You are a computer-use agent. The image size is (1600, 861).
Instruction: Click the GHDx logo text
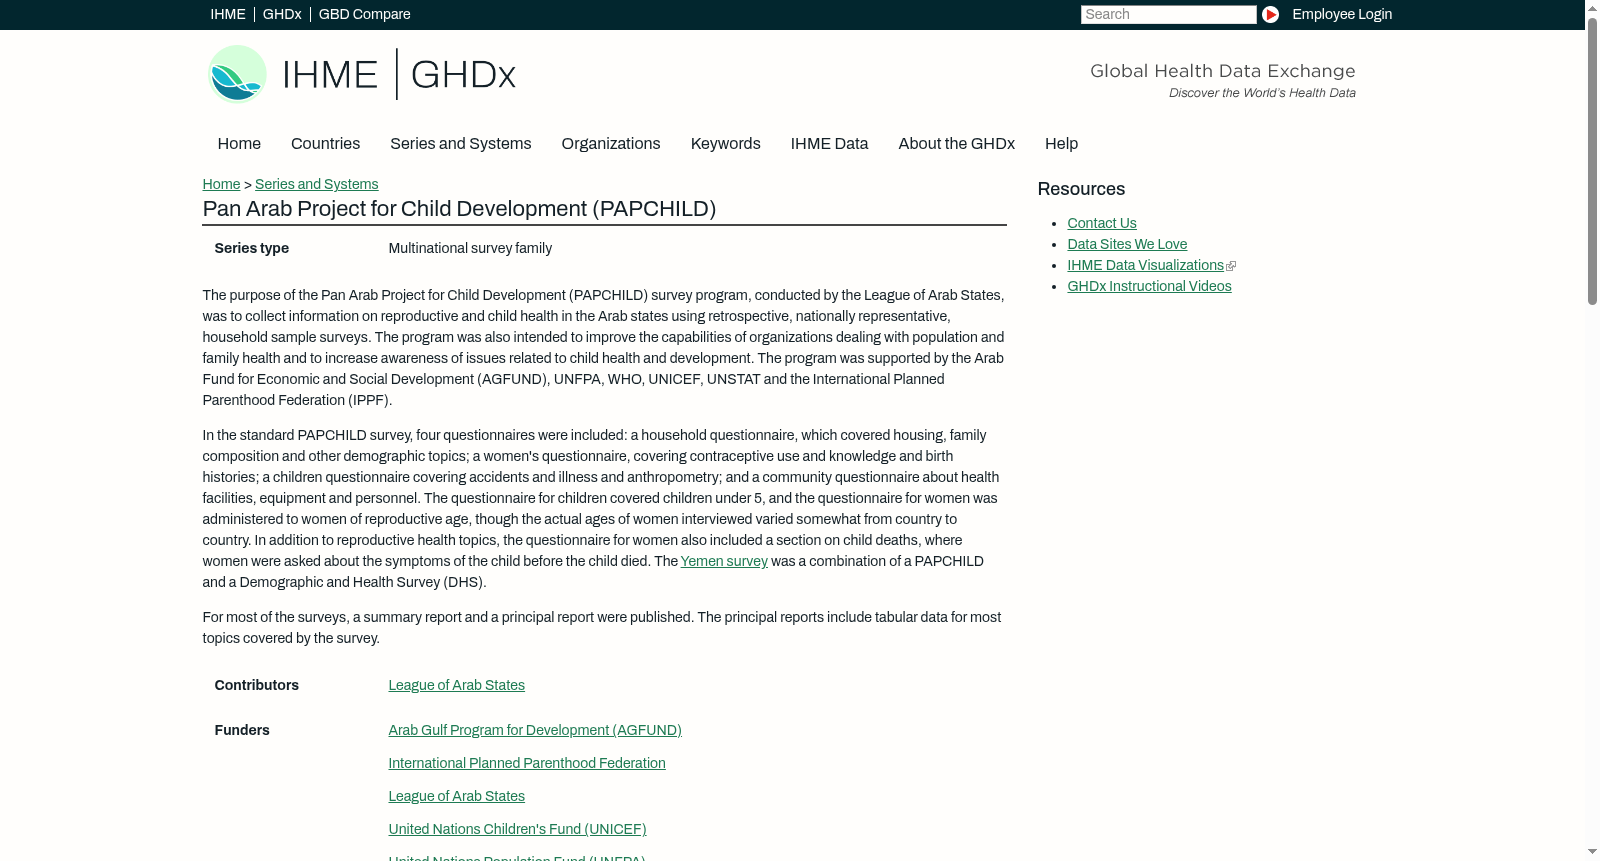coord(463,75)
